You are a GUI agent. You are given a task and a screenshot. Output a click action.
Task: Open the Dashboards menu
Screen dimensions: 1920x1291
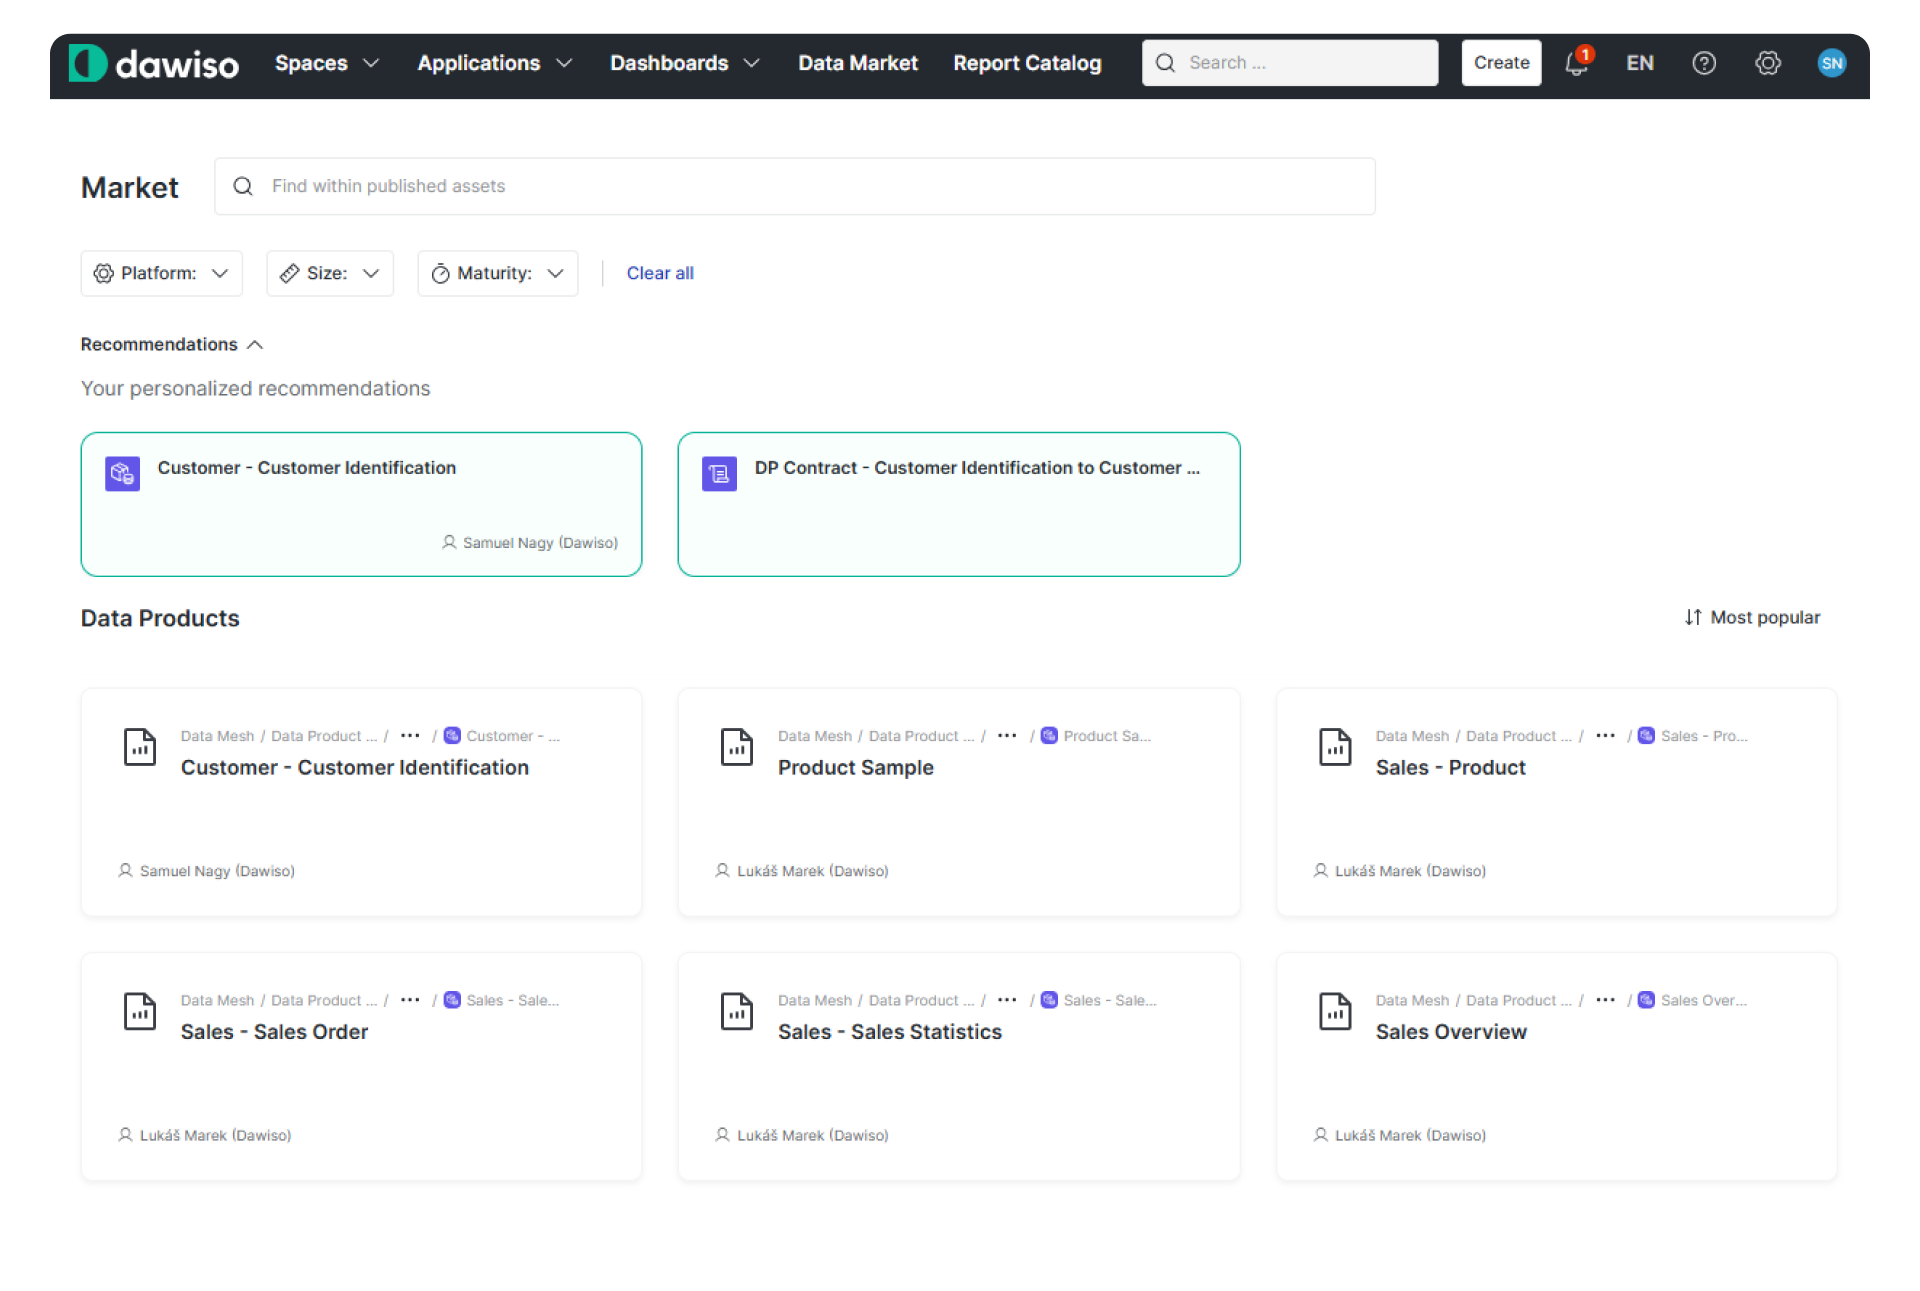[x=684, y=63]
